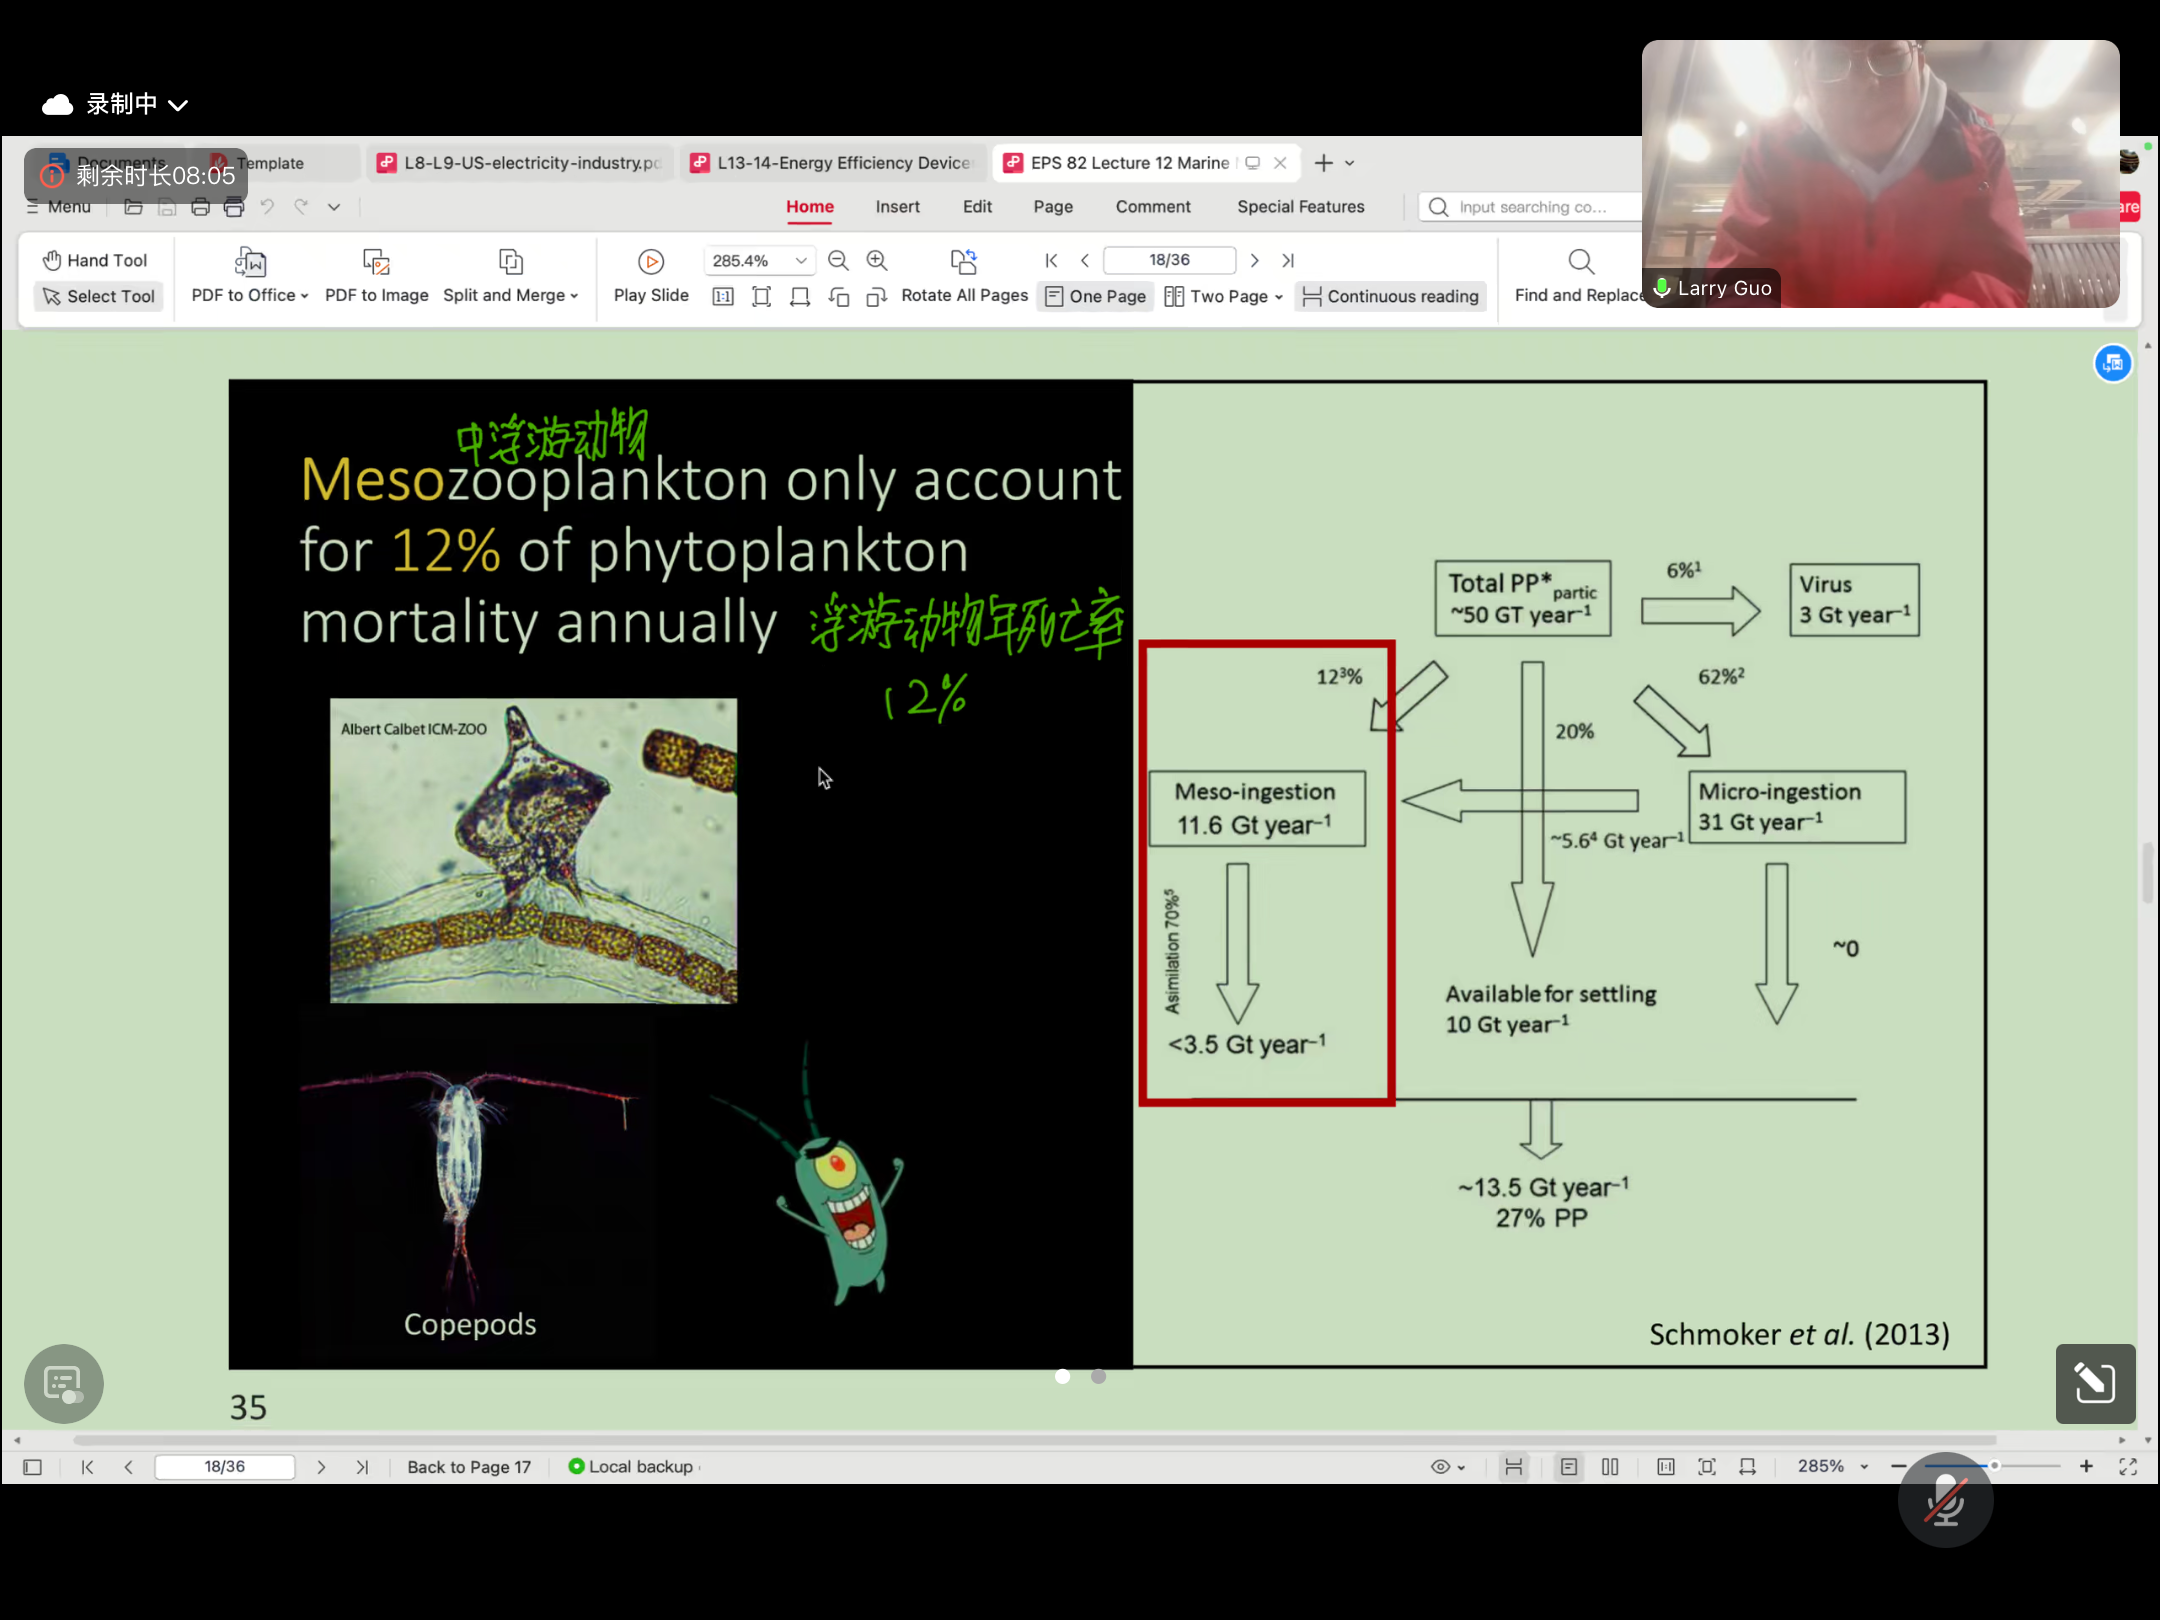Switch to the Insert tab
Image resolution: width=2160 pixels, height=1620 pixels.
897,207
